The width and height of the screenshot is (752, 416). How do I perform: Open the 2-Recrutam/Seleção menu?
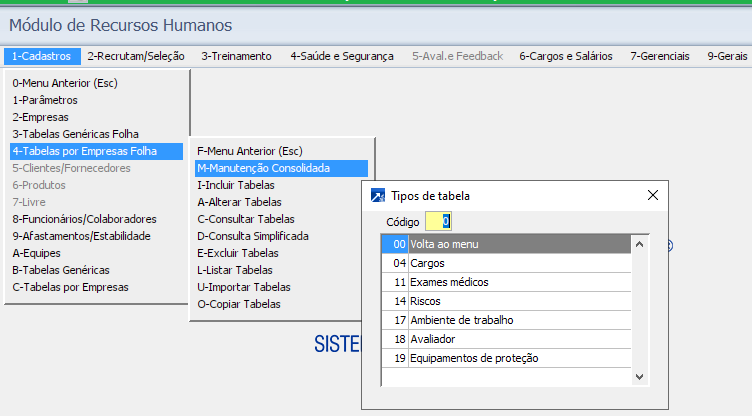[136, 56]
